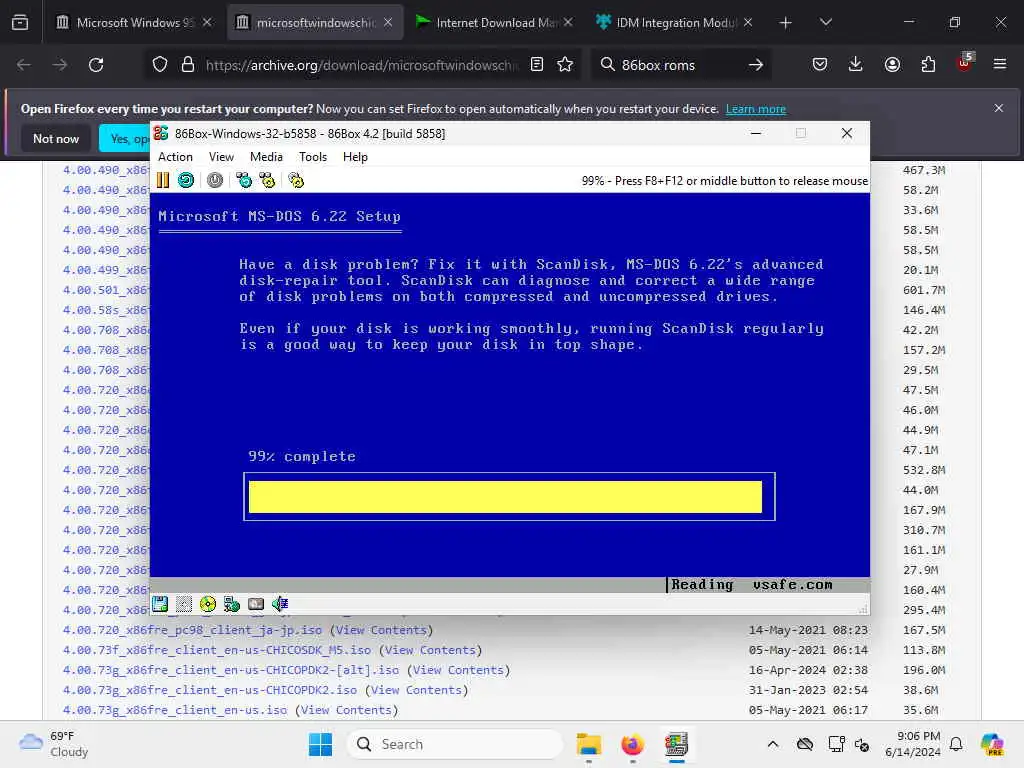Open the 86Box Help menu

coord(355,157)
